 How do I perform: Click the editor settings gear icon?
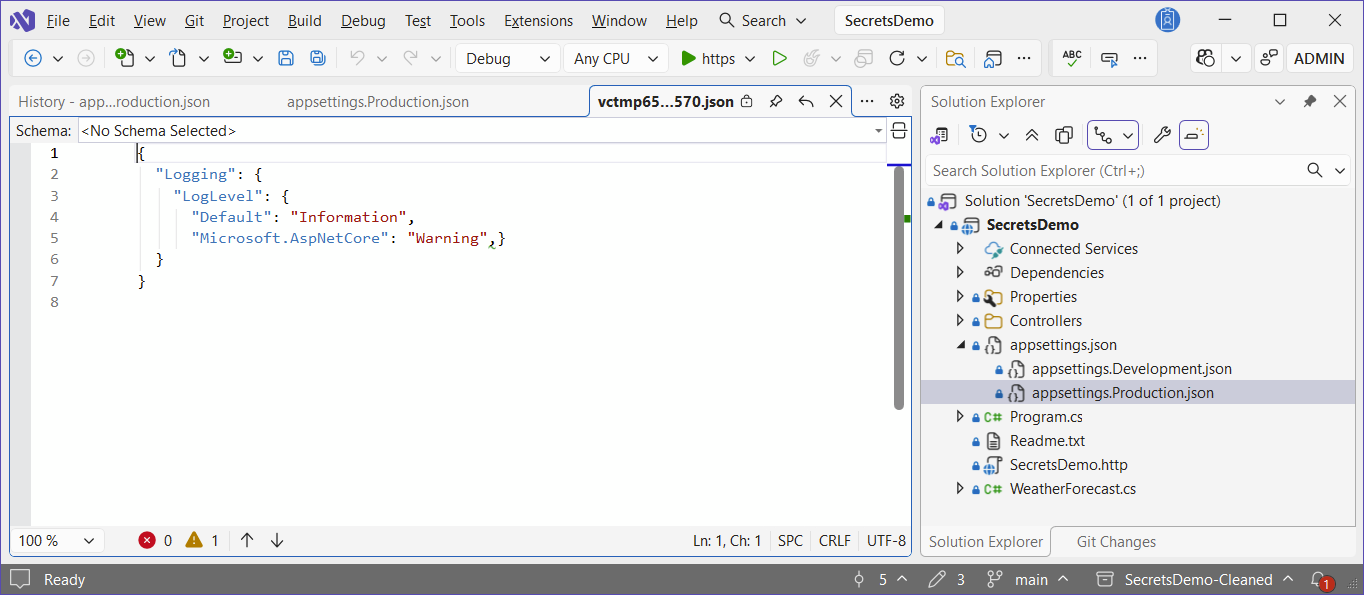tap(897, 102)
